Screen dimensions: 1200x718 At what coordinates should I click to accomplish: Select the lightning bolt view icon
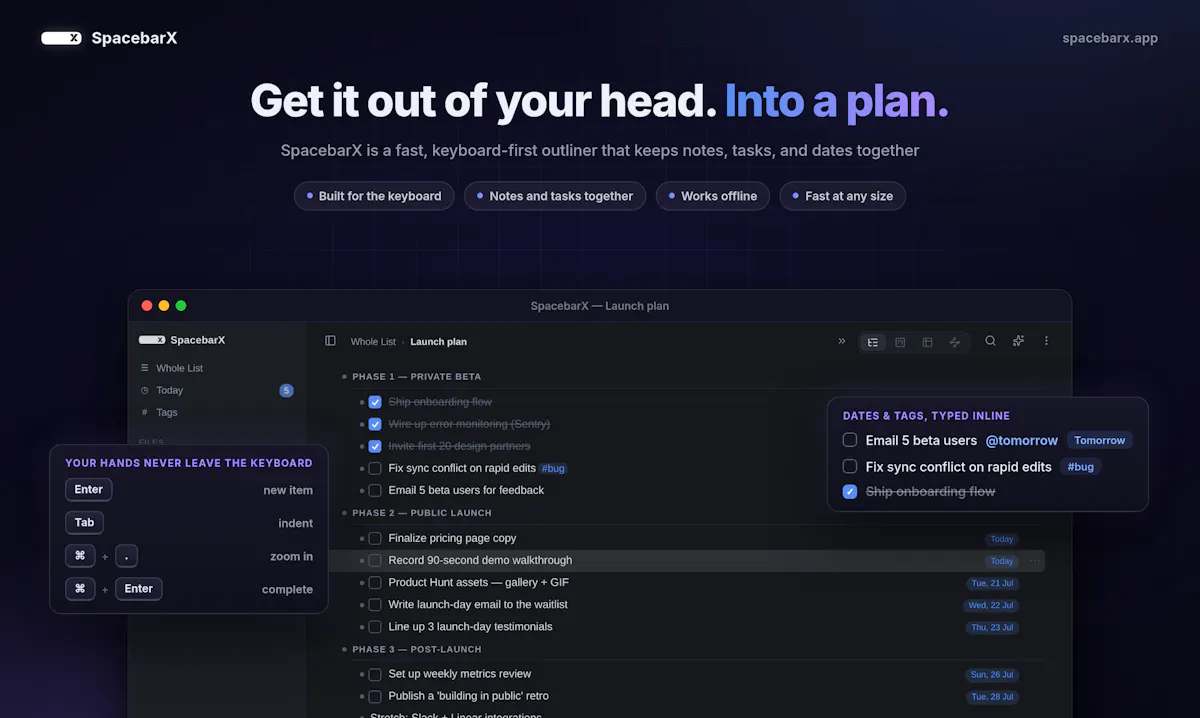coord(954,342)
